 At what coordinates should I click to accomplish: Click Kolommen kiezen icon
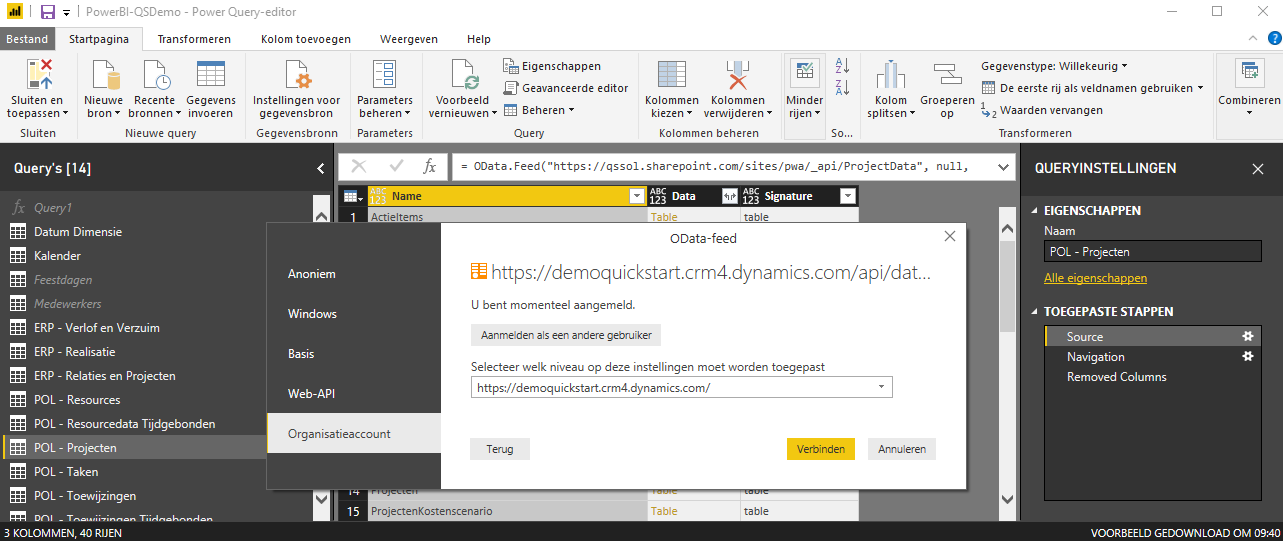671,75
